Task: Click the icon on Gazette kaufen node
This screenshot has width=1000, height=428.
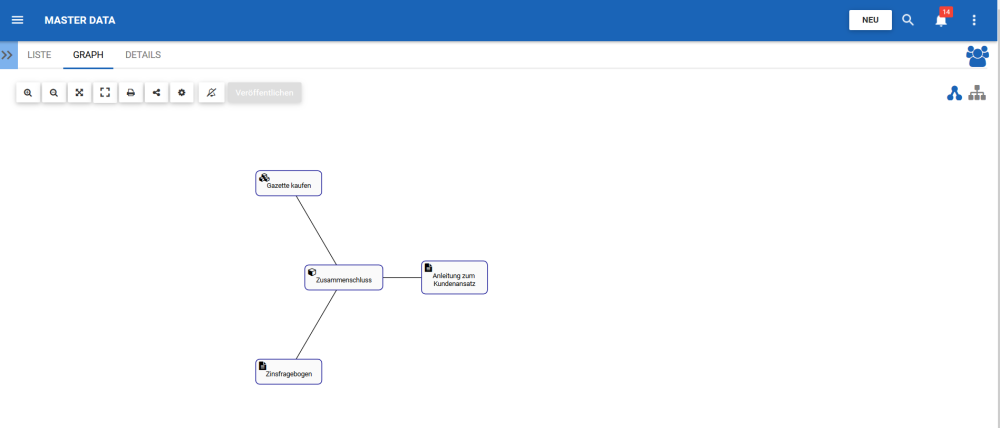Action: pos(264,177)
